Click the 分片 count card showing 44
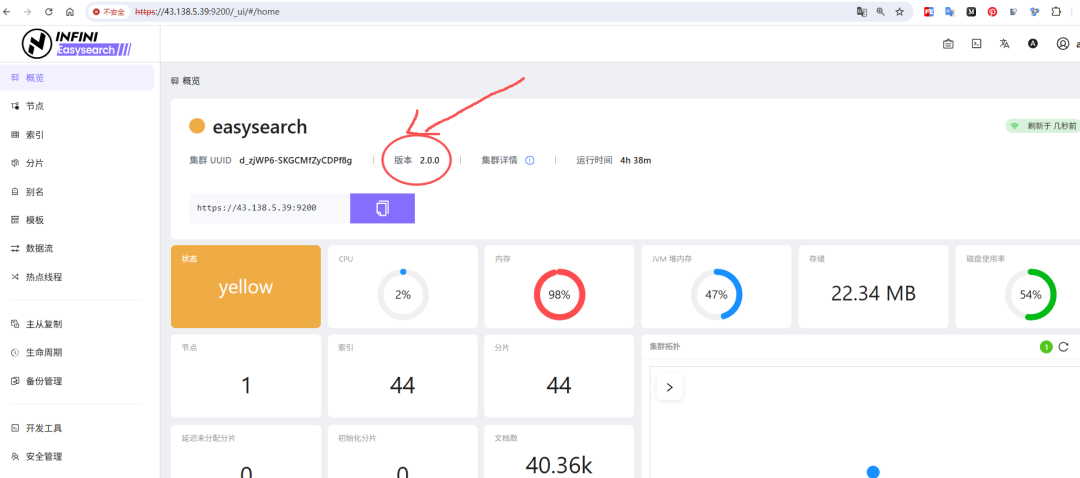The height and width of the screenshot is (478, 1080). point(559,376)
